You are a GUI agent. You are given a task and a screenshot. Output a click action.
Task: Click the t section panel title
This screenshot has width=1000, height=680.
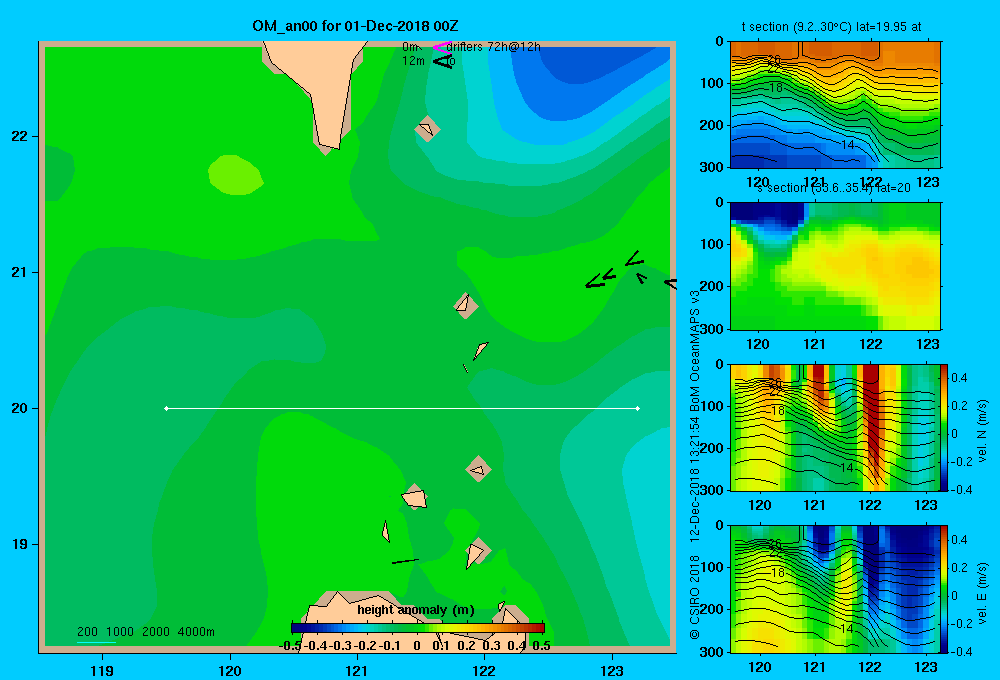coord(831,27)
